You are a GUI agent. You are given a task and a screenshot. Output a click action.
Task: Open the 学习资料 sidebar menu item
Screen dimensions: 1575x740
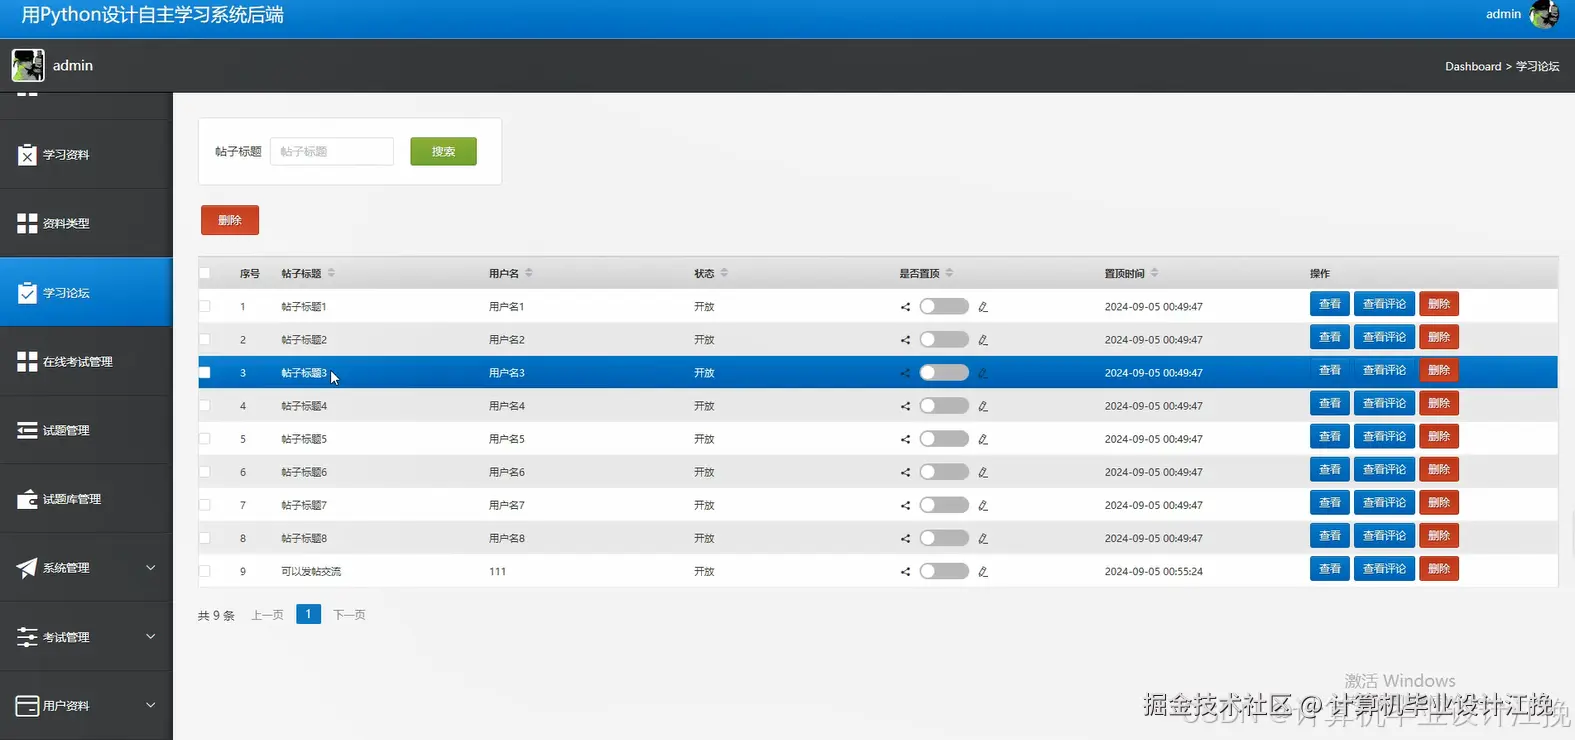tap(86, 155)
